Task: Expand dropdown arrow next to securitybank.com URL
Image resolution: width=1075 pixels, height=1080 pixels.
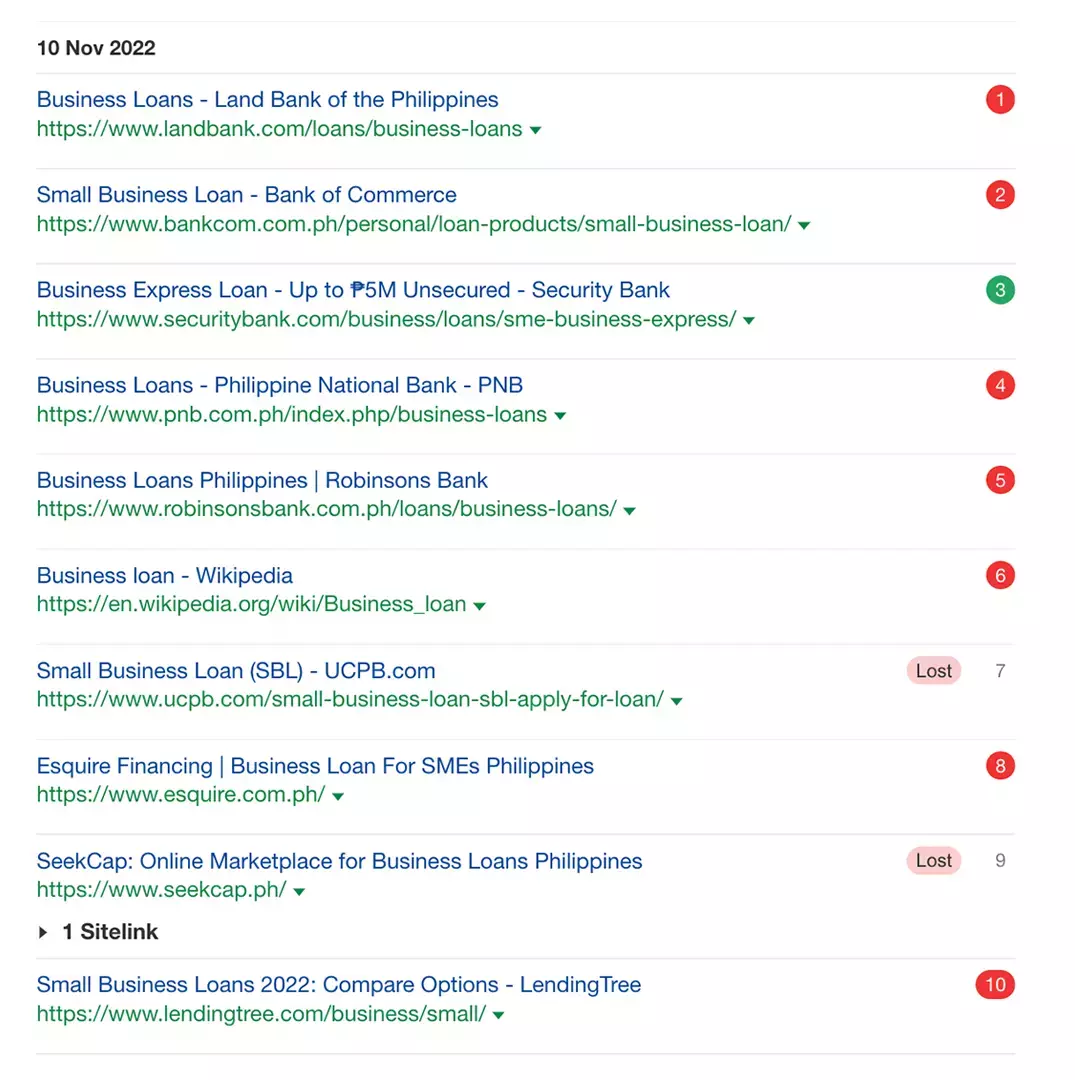Action: 749,320
